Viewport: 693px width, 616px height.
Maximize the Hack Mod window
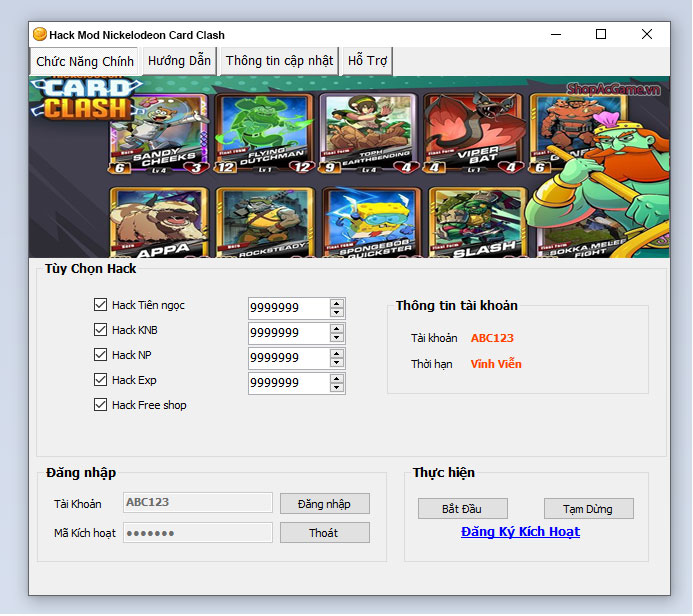[601, 34]
